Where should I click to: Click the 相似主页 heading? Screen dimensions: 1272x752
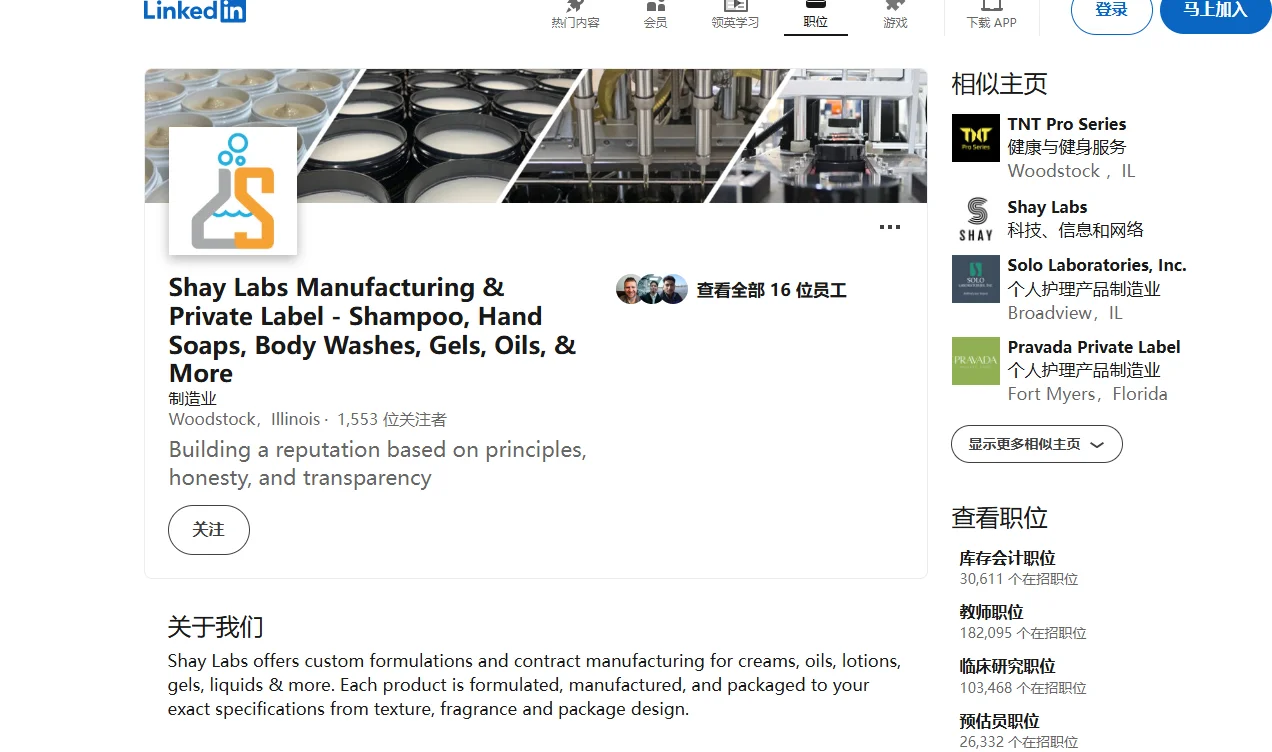(999, 84)
